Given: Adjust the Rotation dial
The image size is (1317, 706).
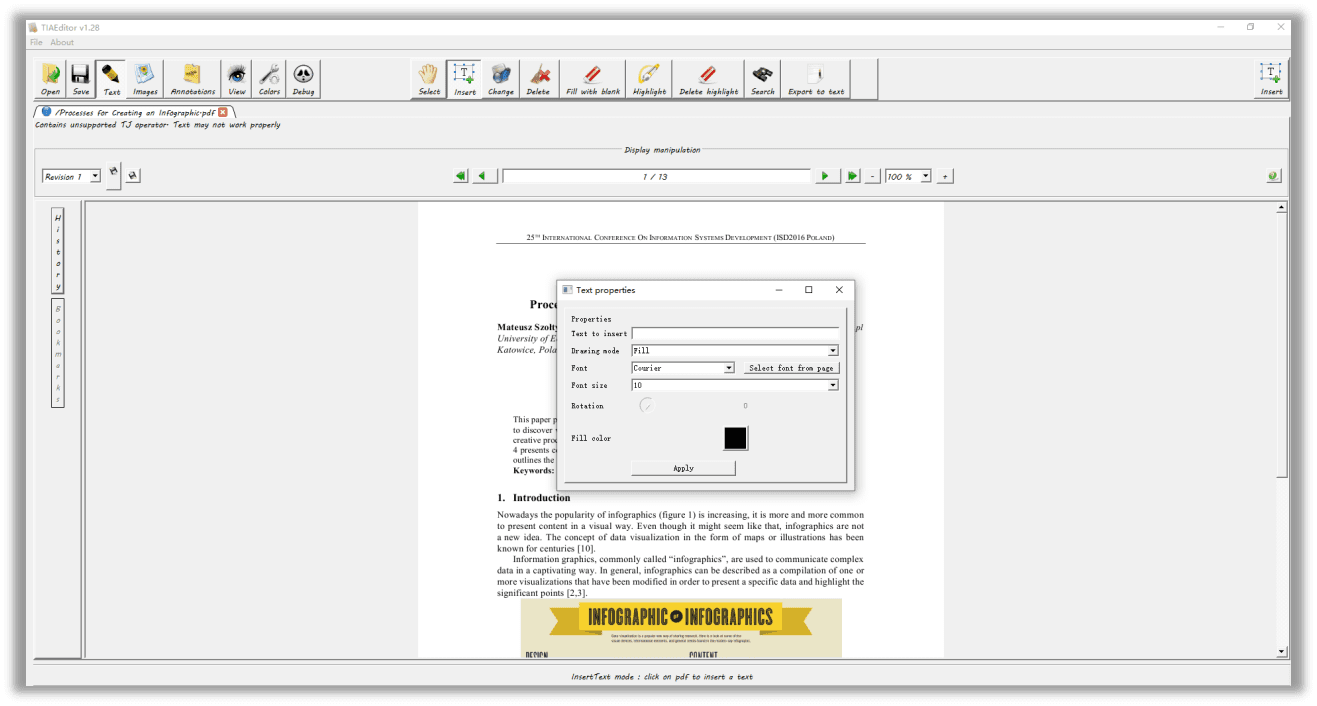Looking at the screenshot, I should pos(646,405).
